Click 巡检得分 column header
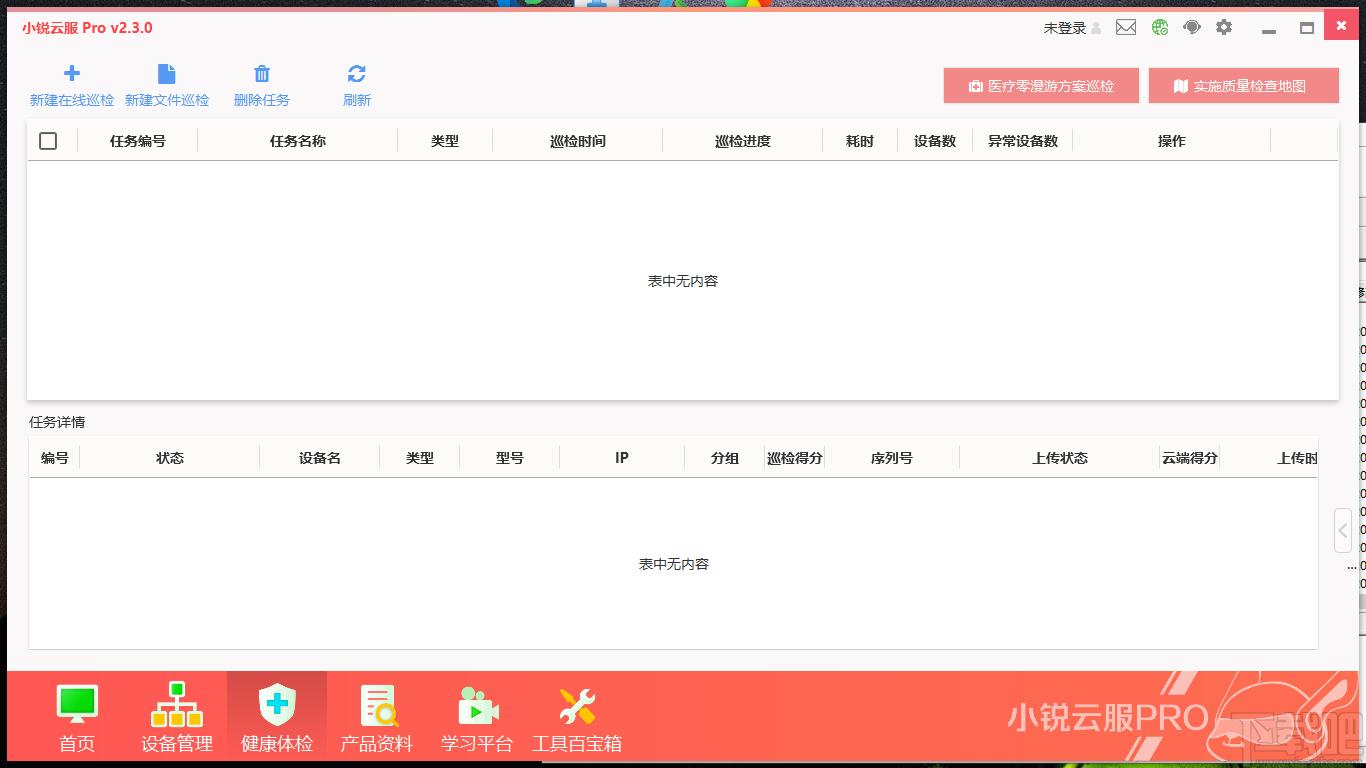 point(795,458)
